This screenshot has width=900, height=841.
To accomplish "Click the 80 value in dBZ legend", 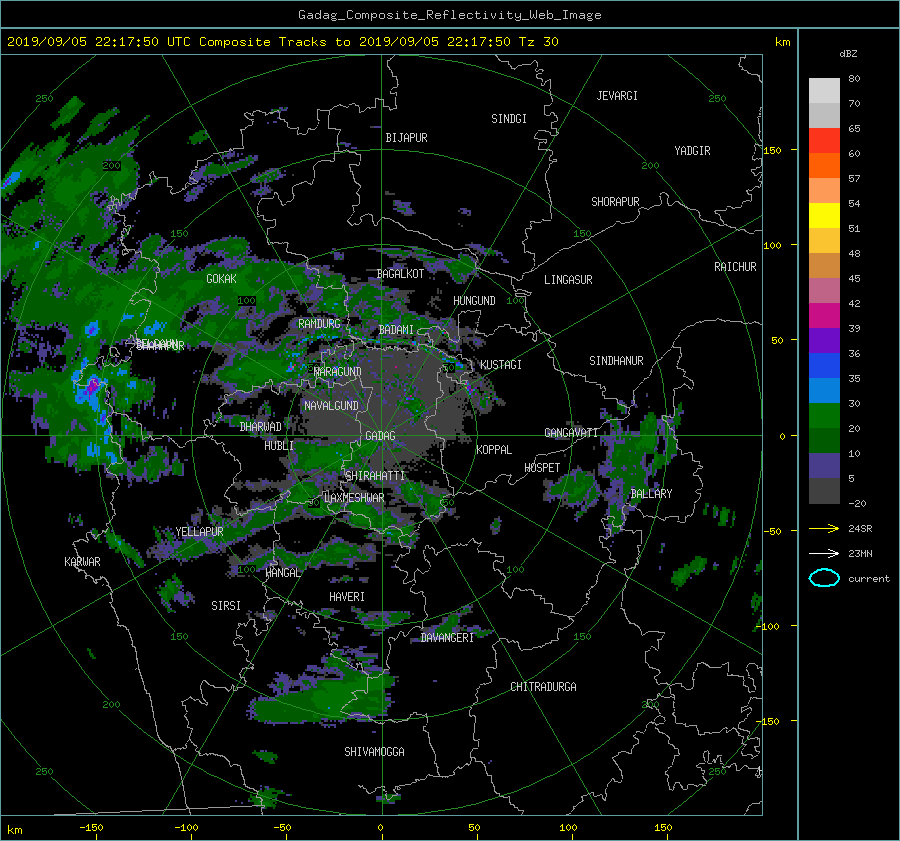I will (x=854, y=79).
